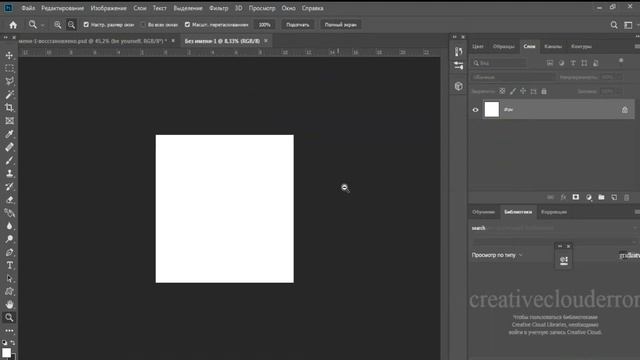Open the collapsed Properties panel icon
640x360 pixels.
[458, 65]
